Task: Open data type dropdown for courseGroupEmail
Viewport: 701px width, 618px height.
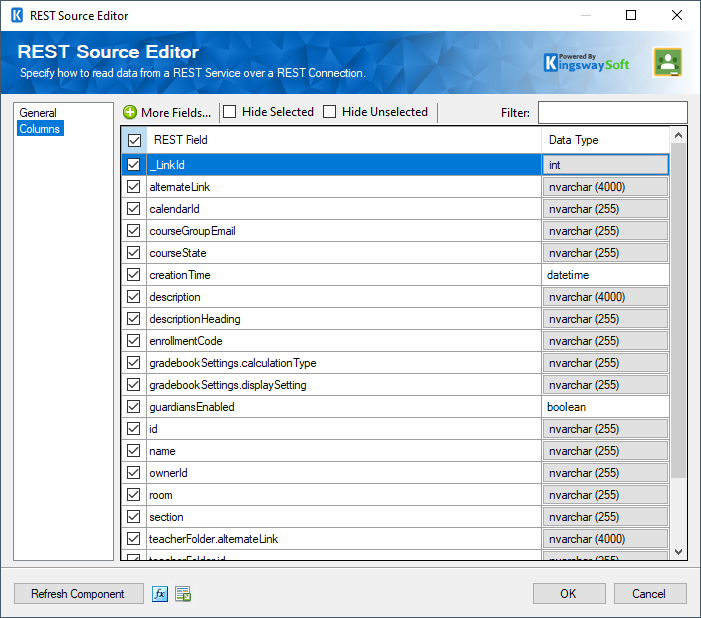Action: coord(605,231)
